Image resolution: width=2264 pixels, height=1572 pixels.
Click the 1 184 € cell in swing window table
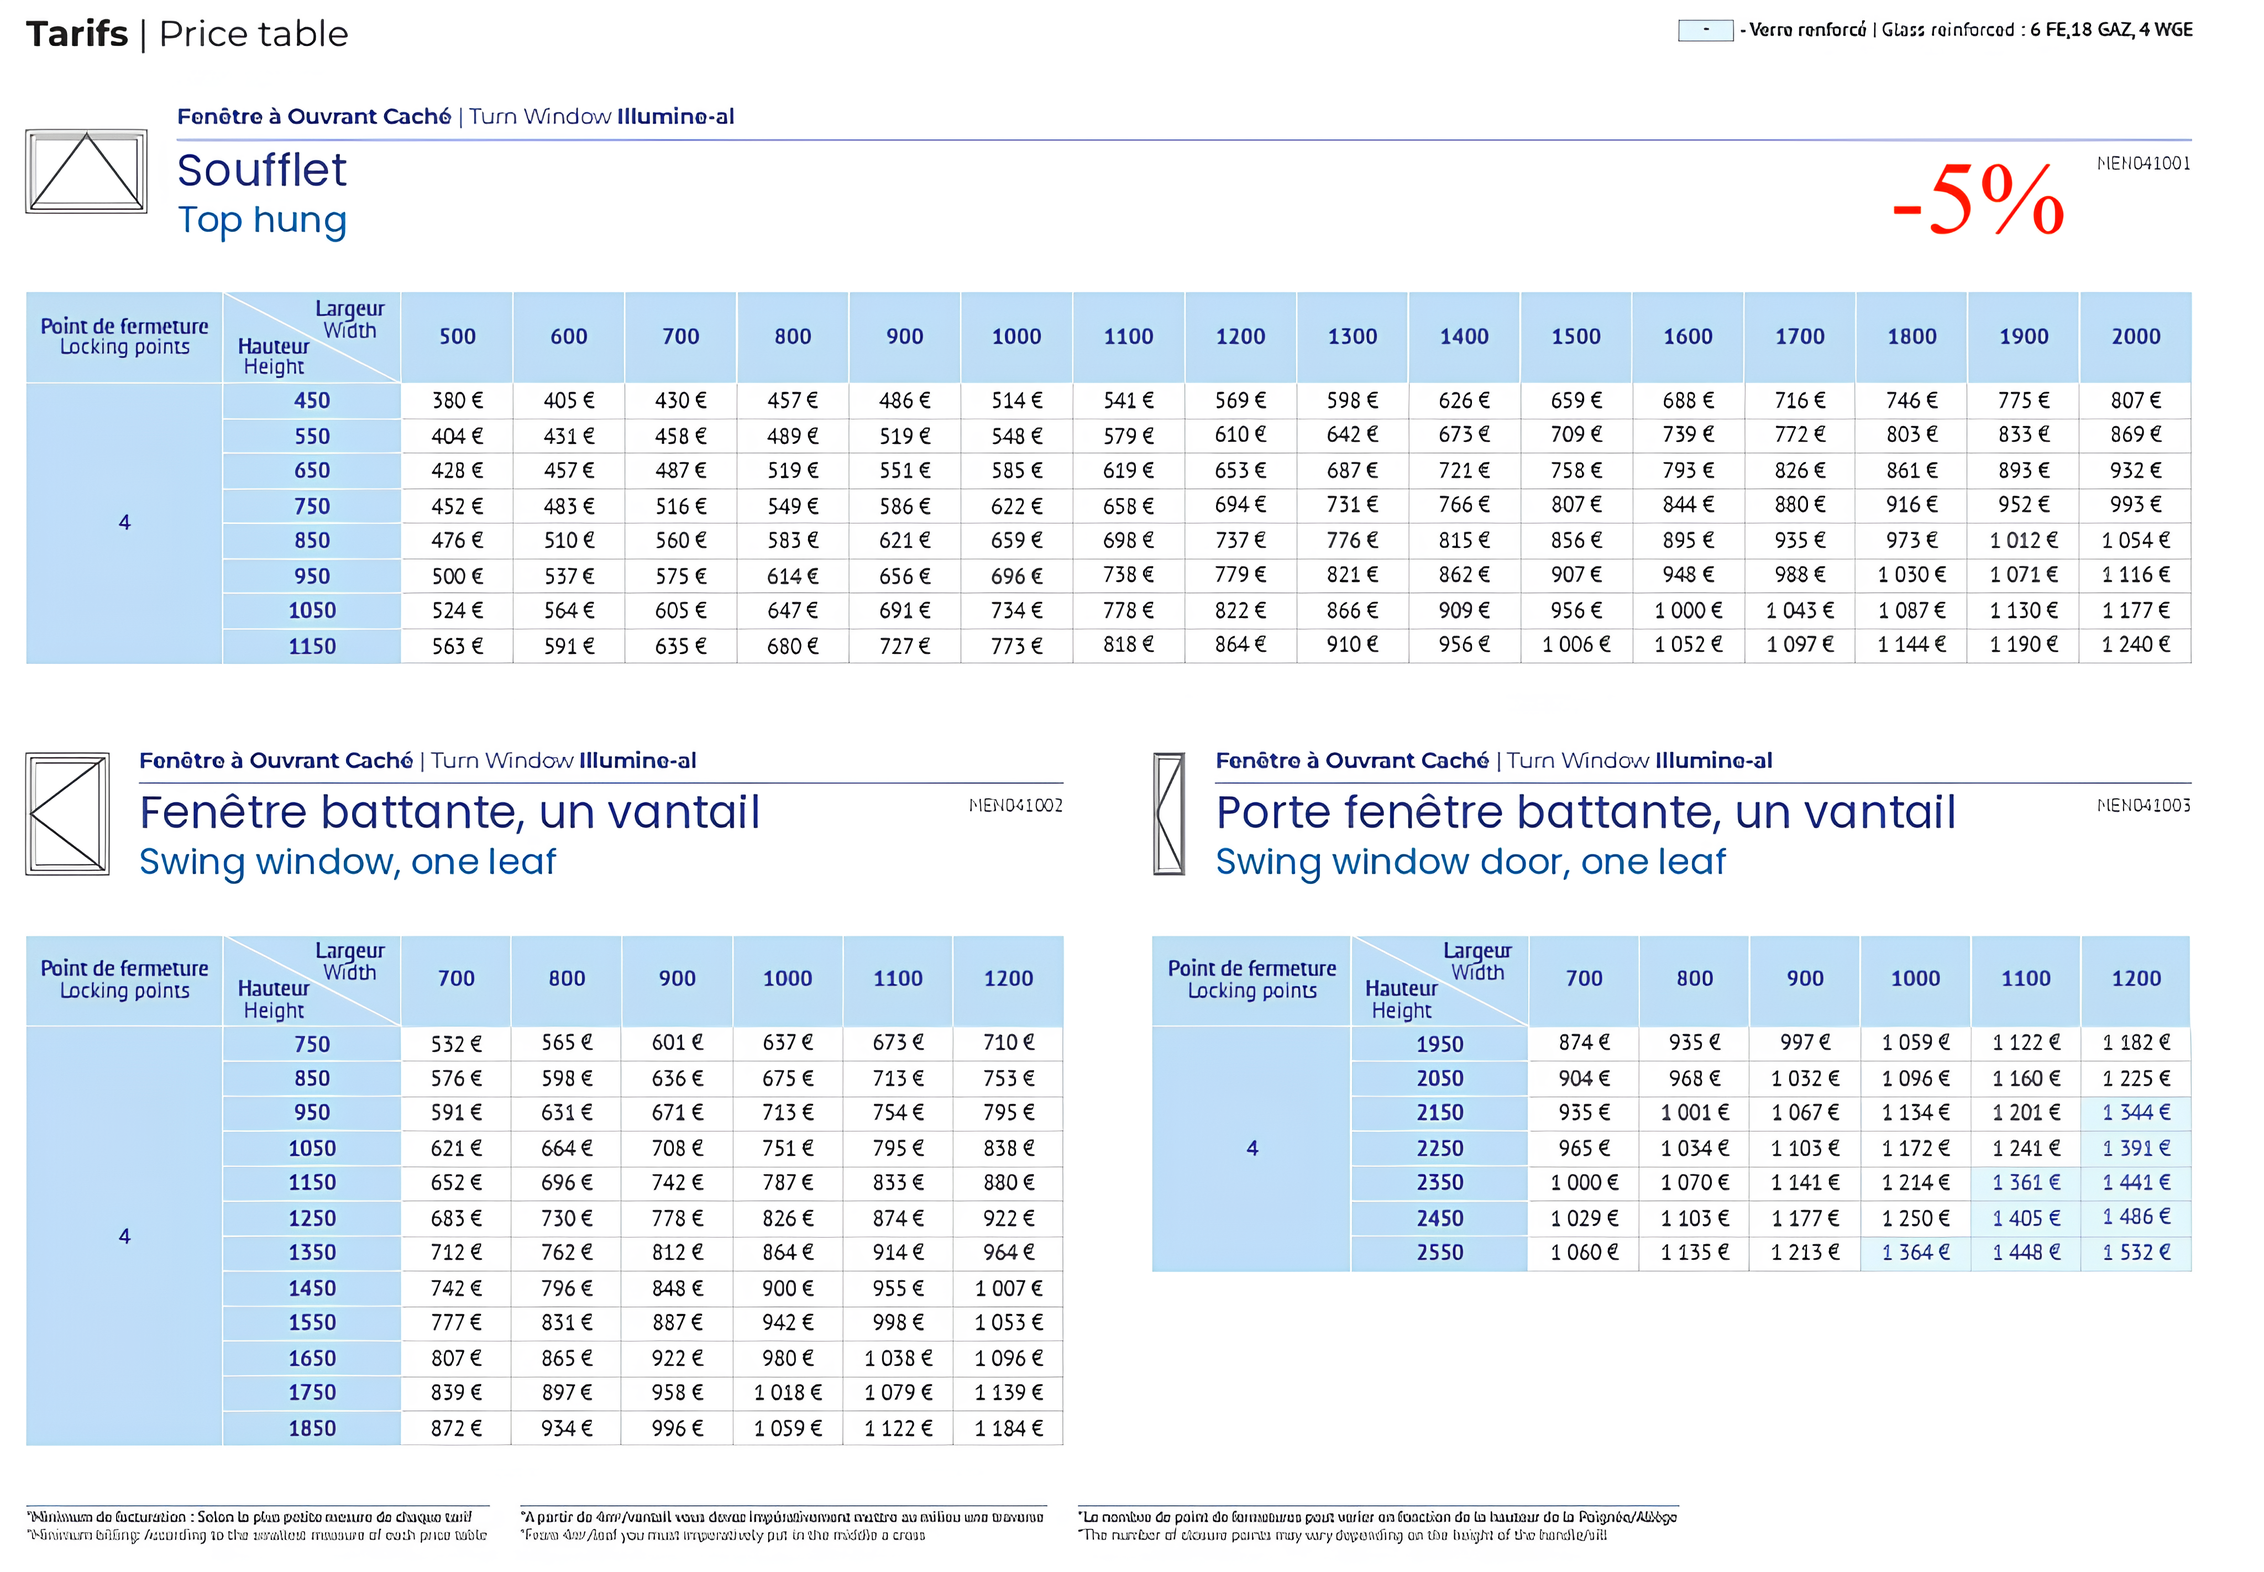pyautogui.click(x=1008, y=1428)
